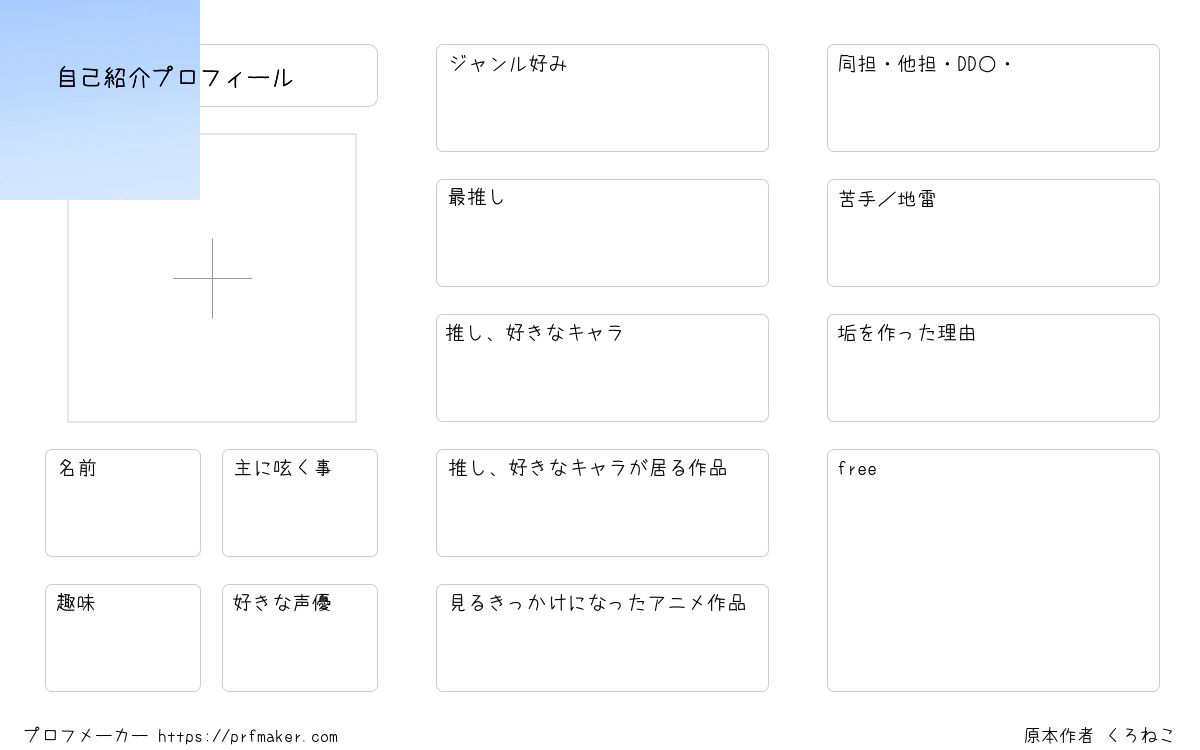This screenshot has width=1200, height=750.
Task: Select the 垢を作った理由 field
Action: coord(993,368)
